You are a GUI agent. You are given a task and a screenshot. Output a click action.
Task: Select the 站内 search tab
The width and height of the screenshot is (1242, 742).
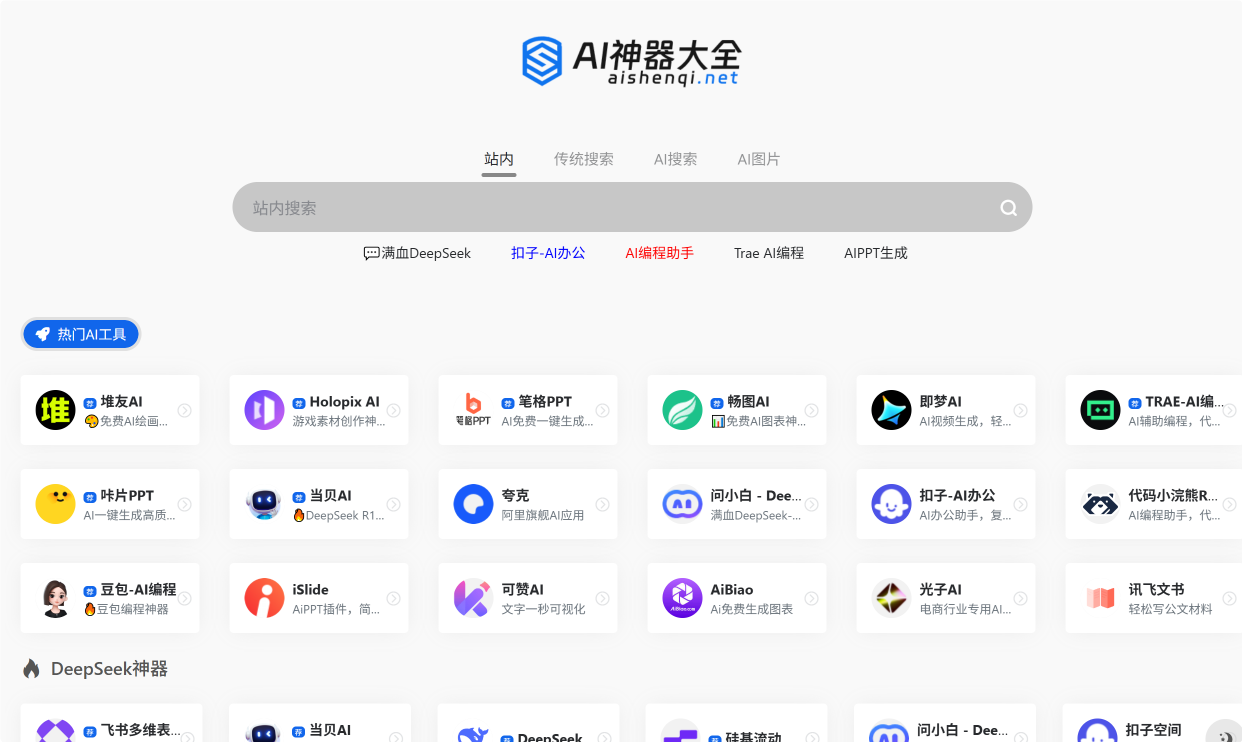499,159
